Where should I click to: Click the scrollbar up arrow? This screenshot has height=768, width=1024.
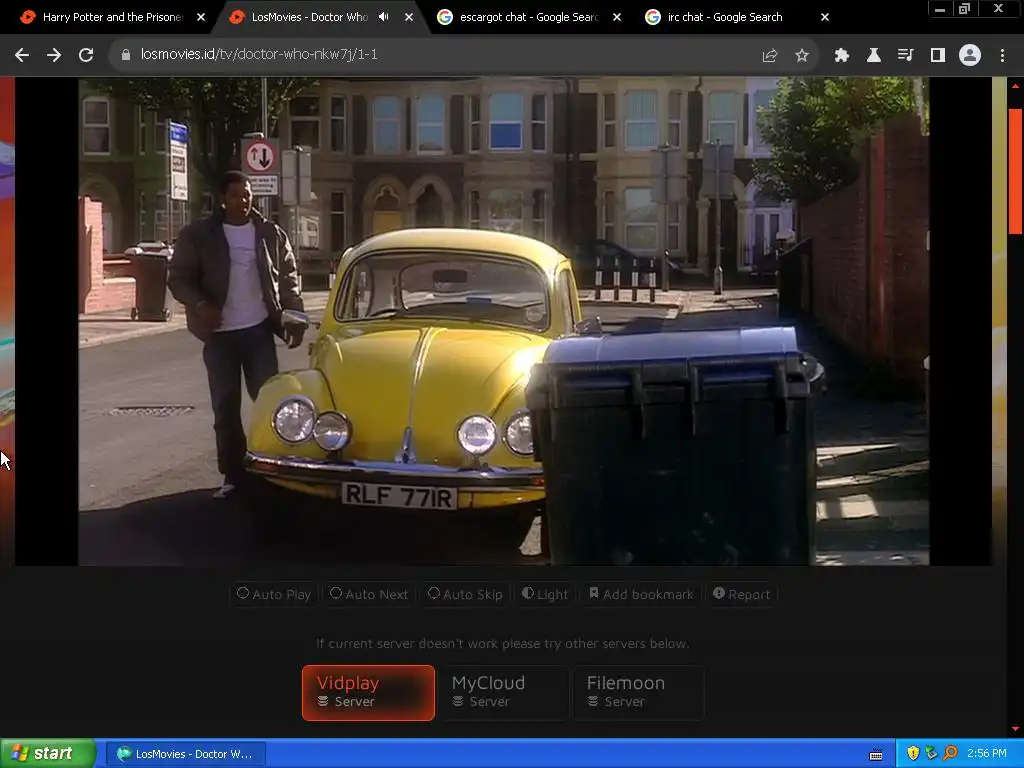[x=1016, y=85]
